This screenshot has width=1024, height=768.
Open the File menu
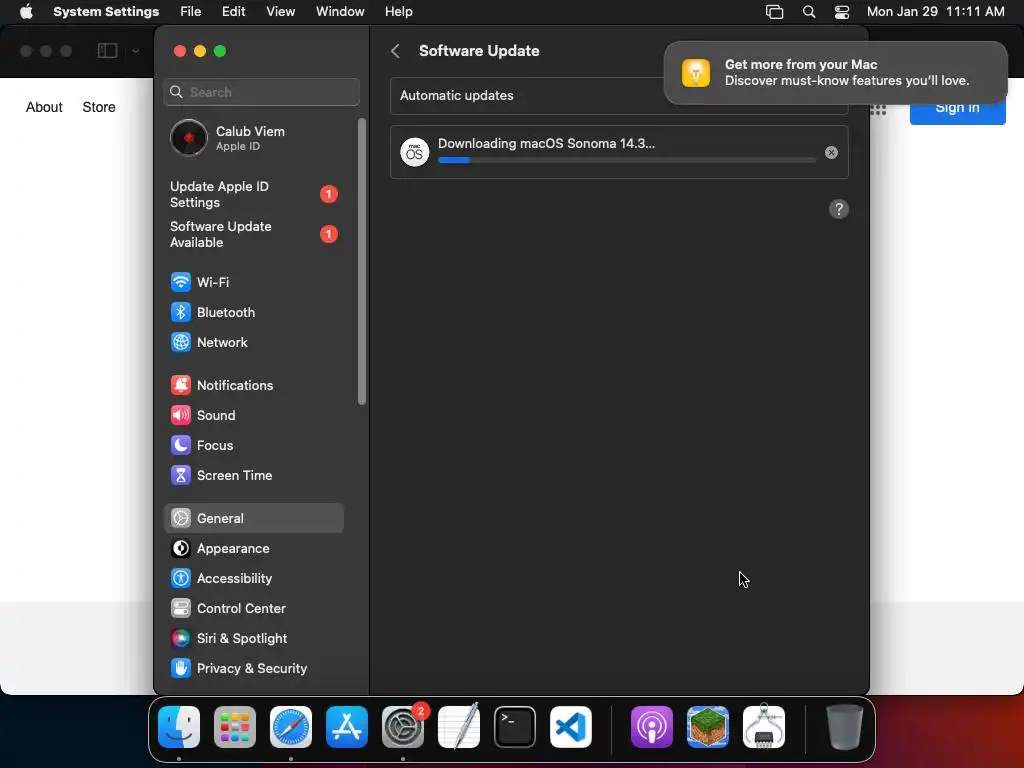pos(191,12)
